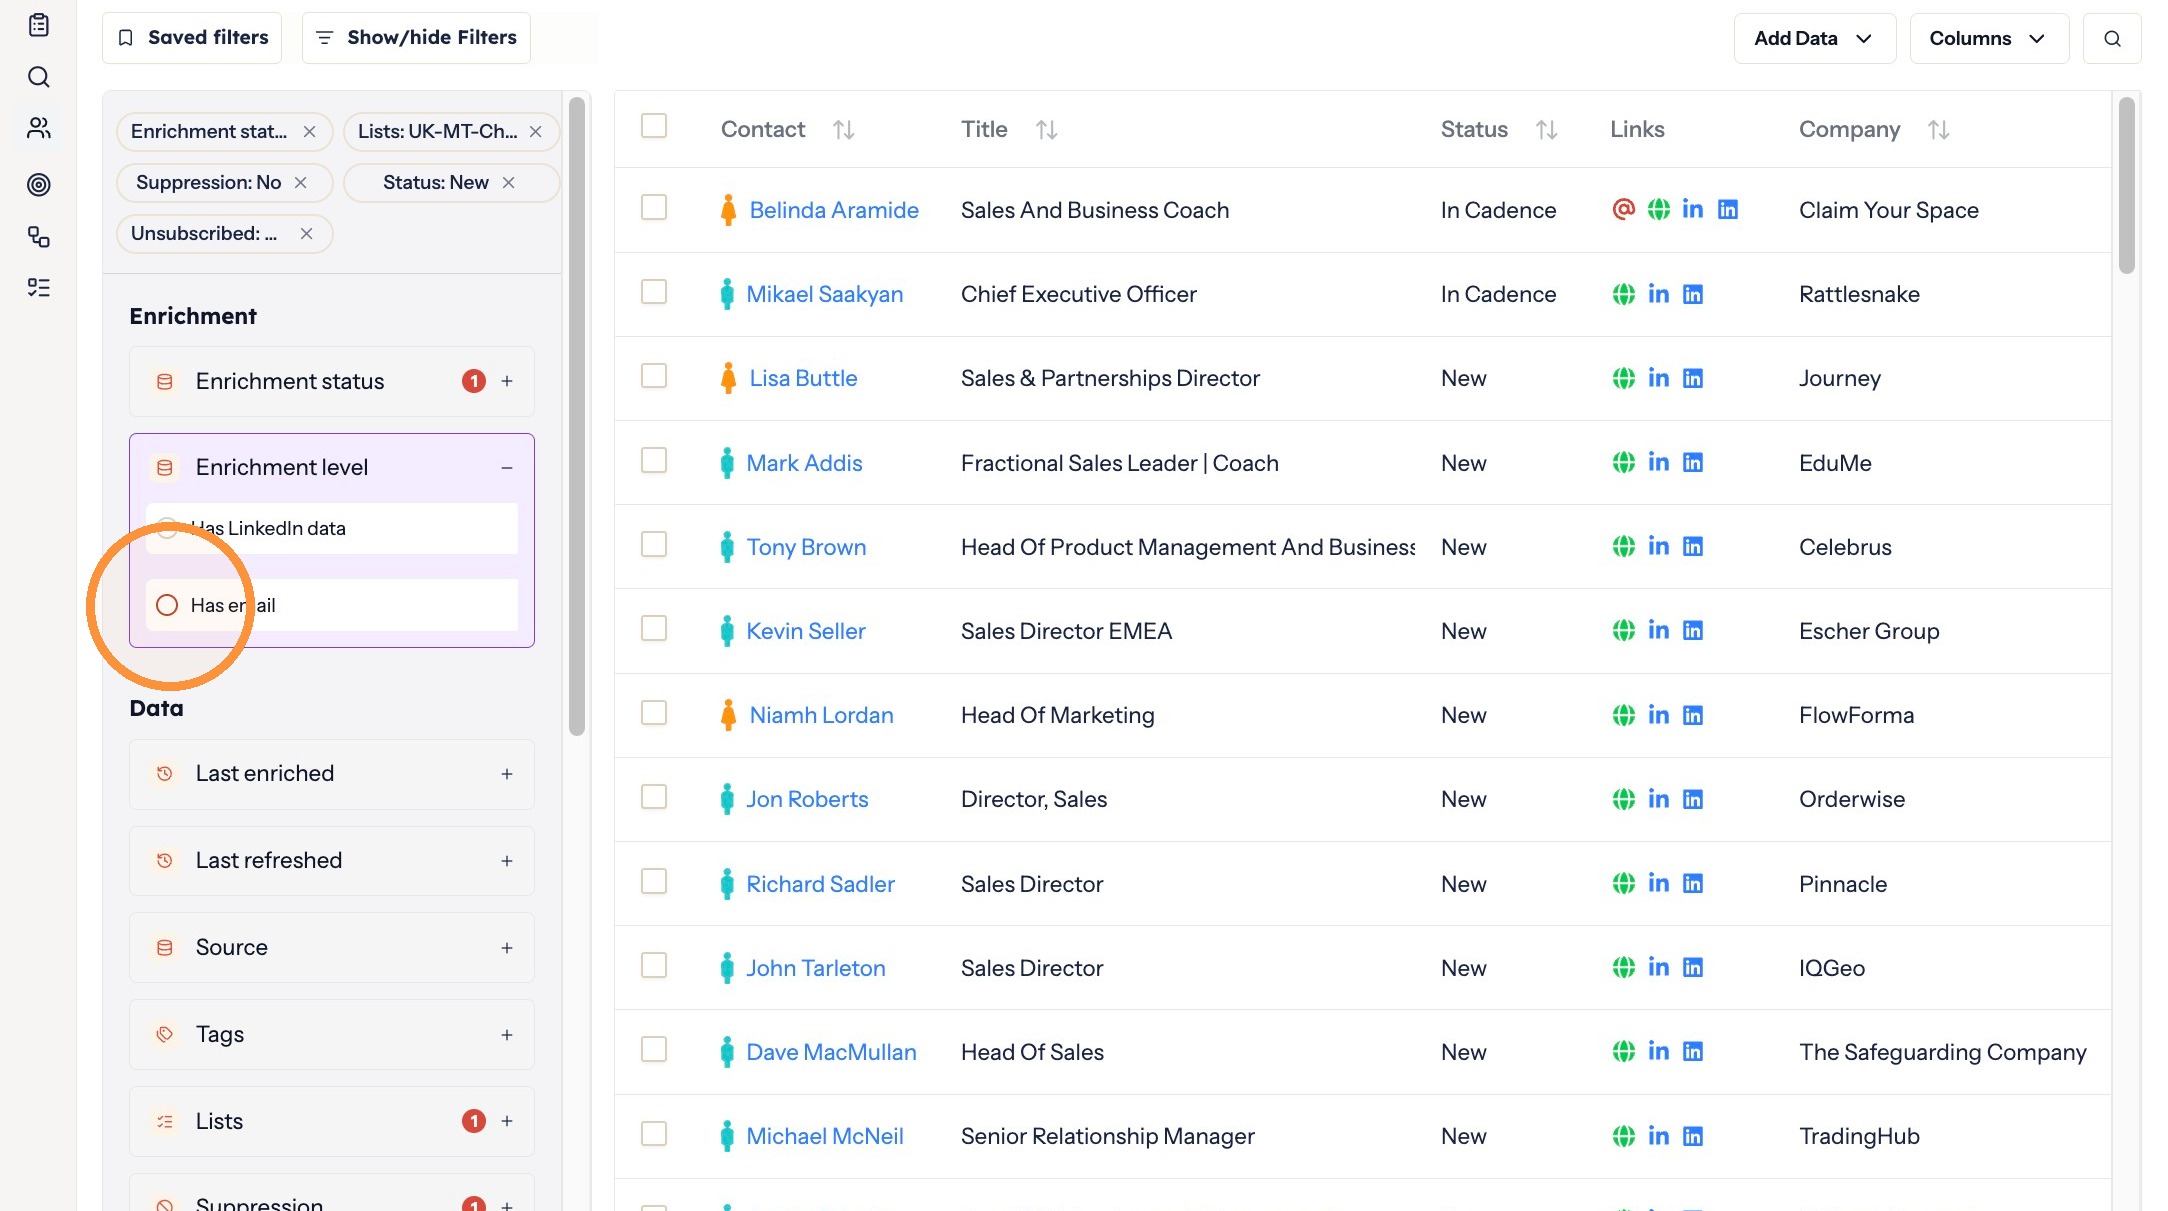Expand the Enrichment status filter
The height and width of the screenshot is (1211, 2168).
(x=507, y=381)
